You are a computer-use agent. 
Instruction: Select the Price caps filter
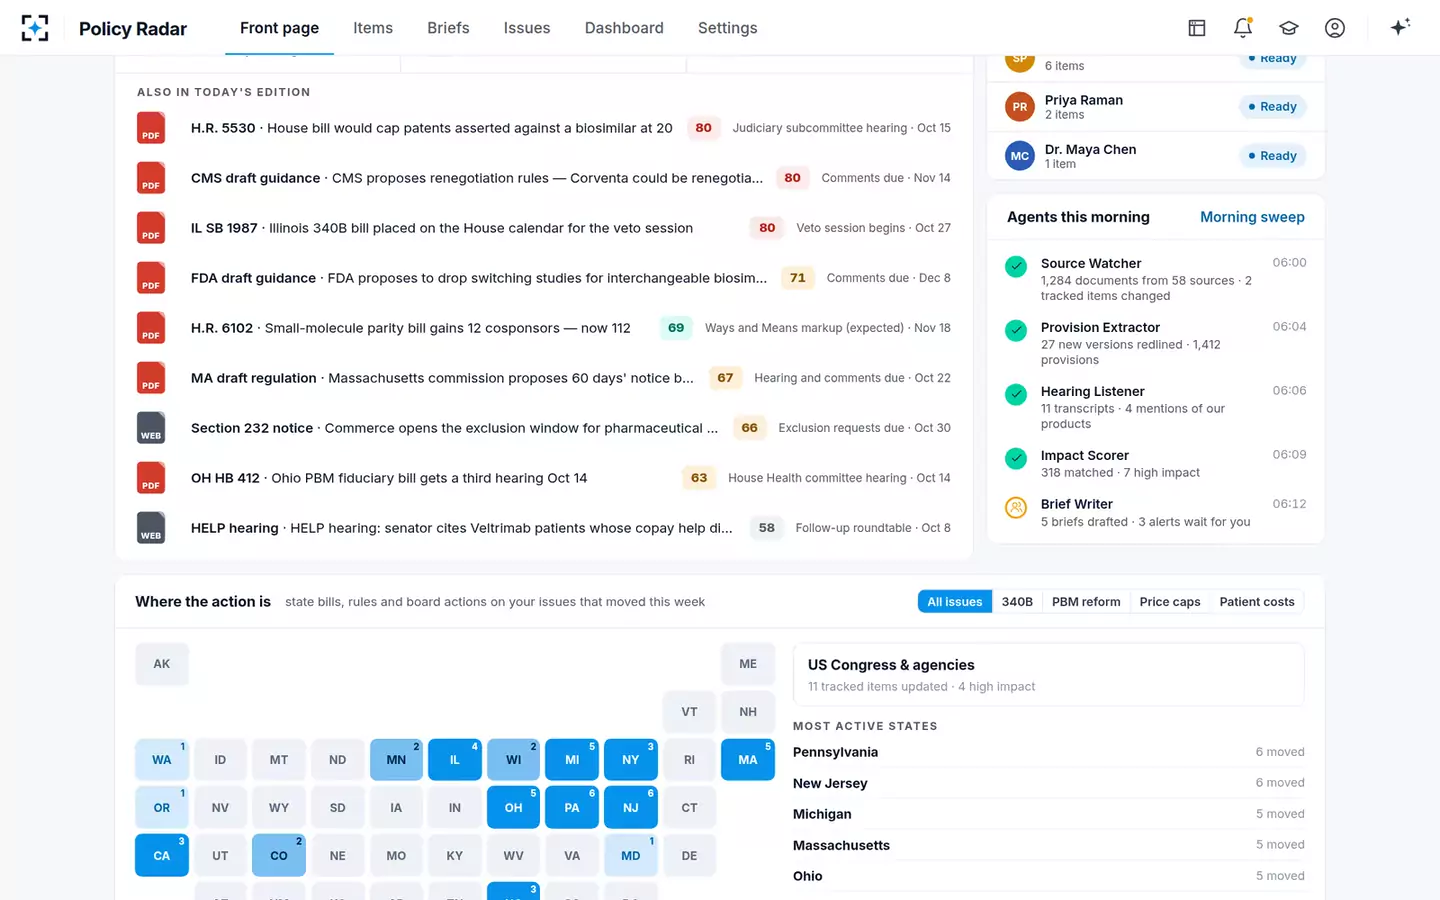pyautogui.click(x=1170, y=601)
